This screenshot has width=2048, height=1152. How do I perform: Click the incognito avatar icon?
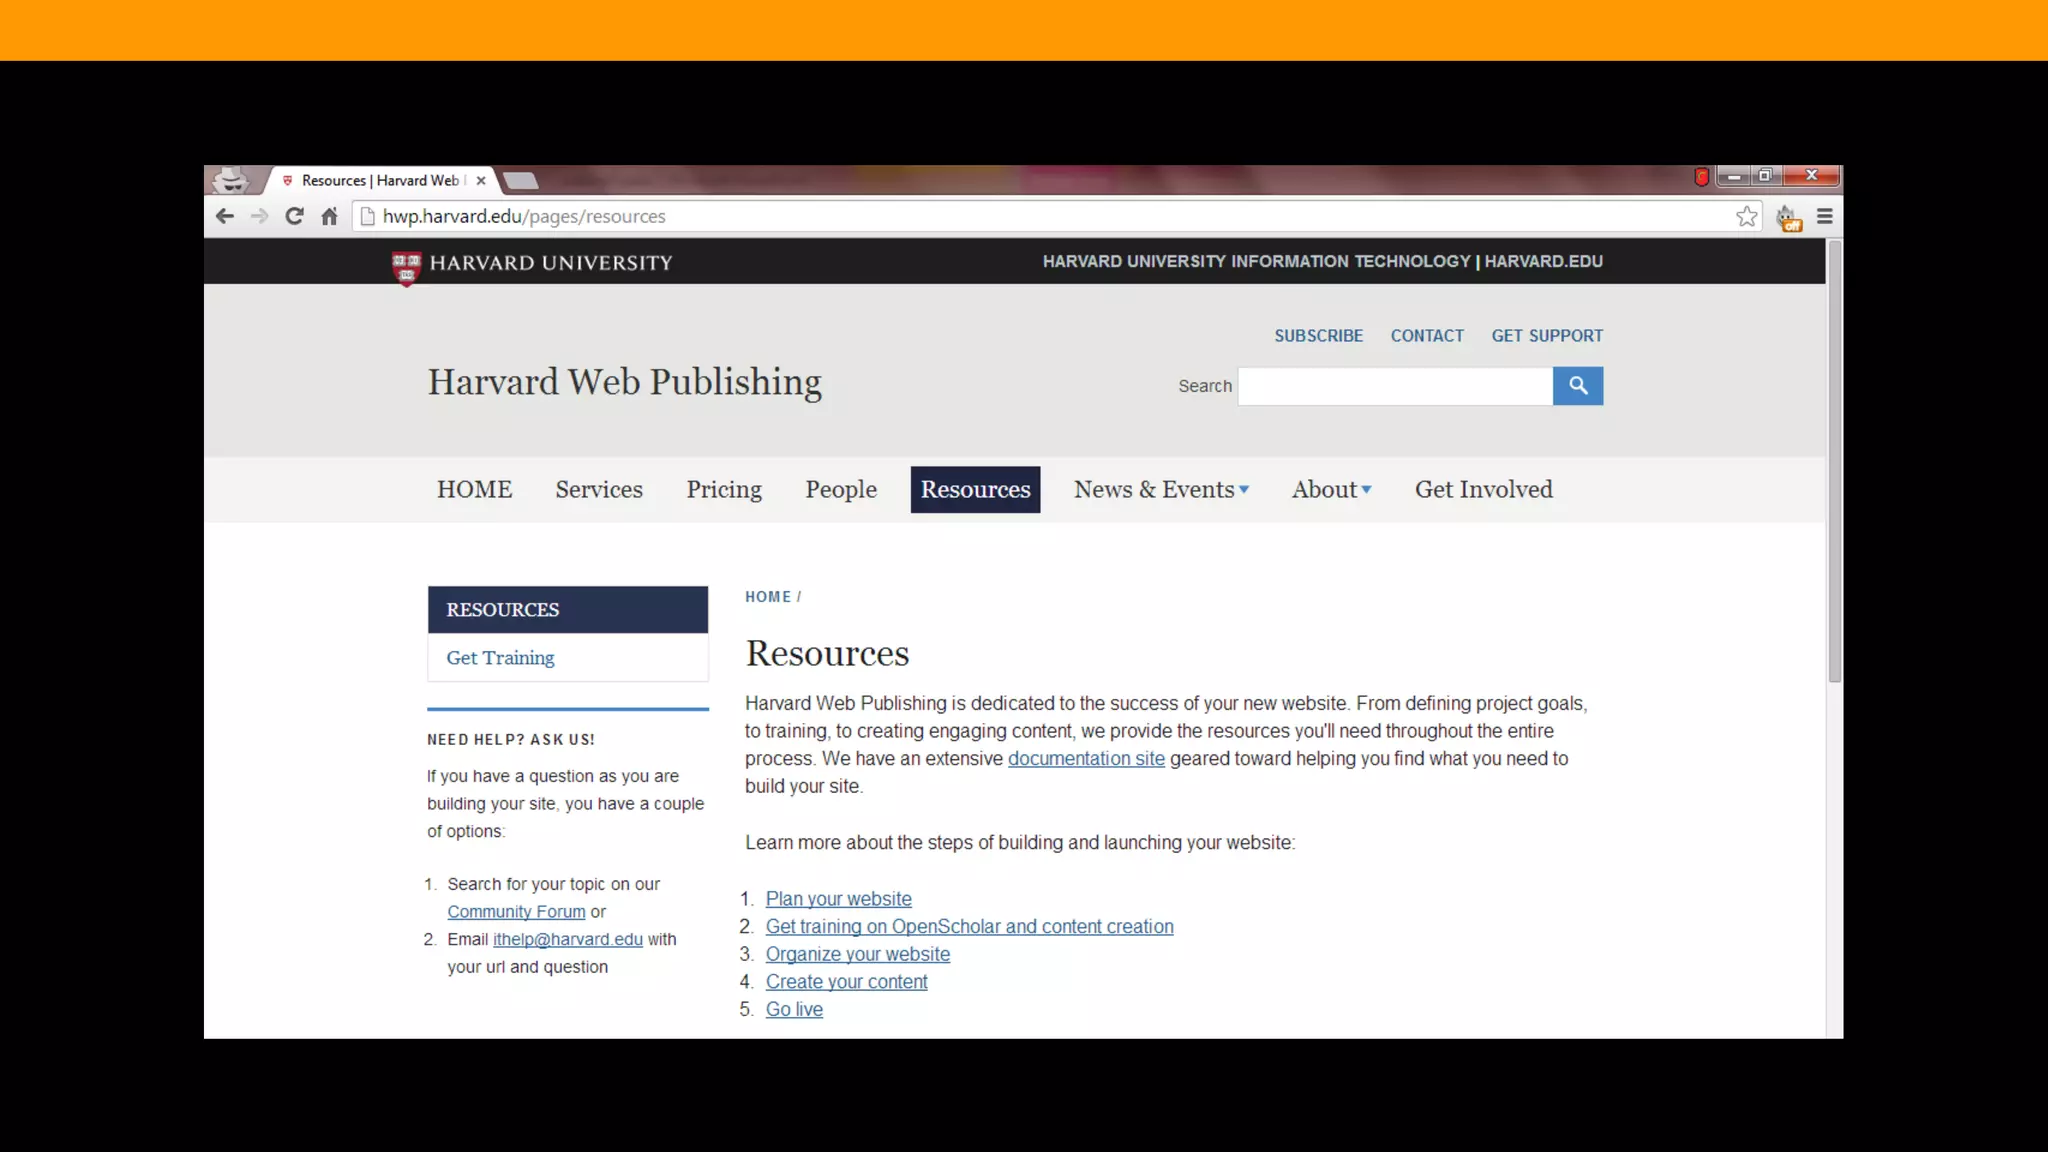click(x=231, y=179)
